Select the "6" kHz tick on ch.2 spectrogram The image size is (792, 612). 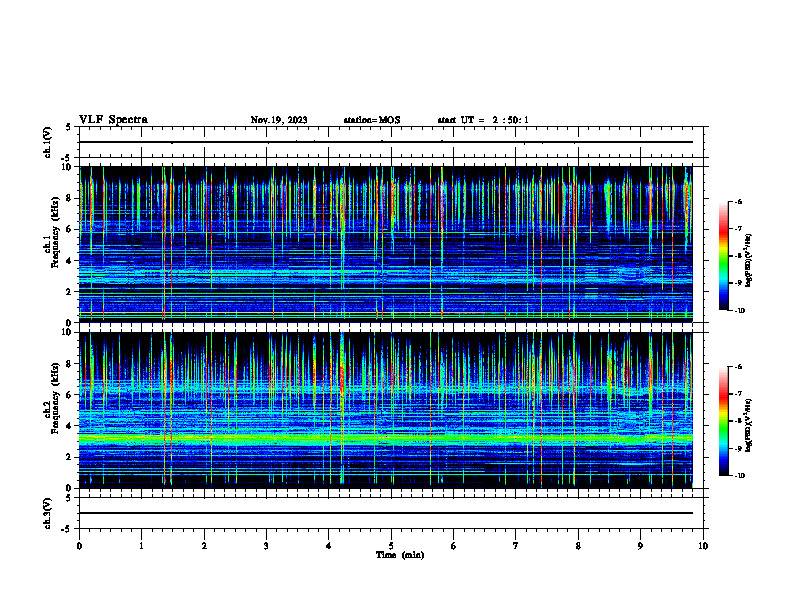coord(70,395)
